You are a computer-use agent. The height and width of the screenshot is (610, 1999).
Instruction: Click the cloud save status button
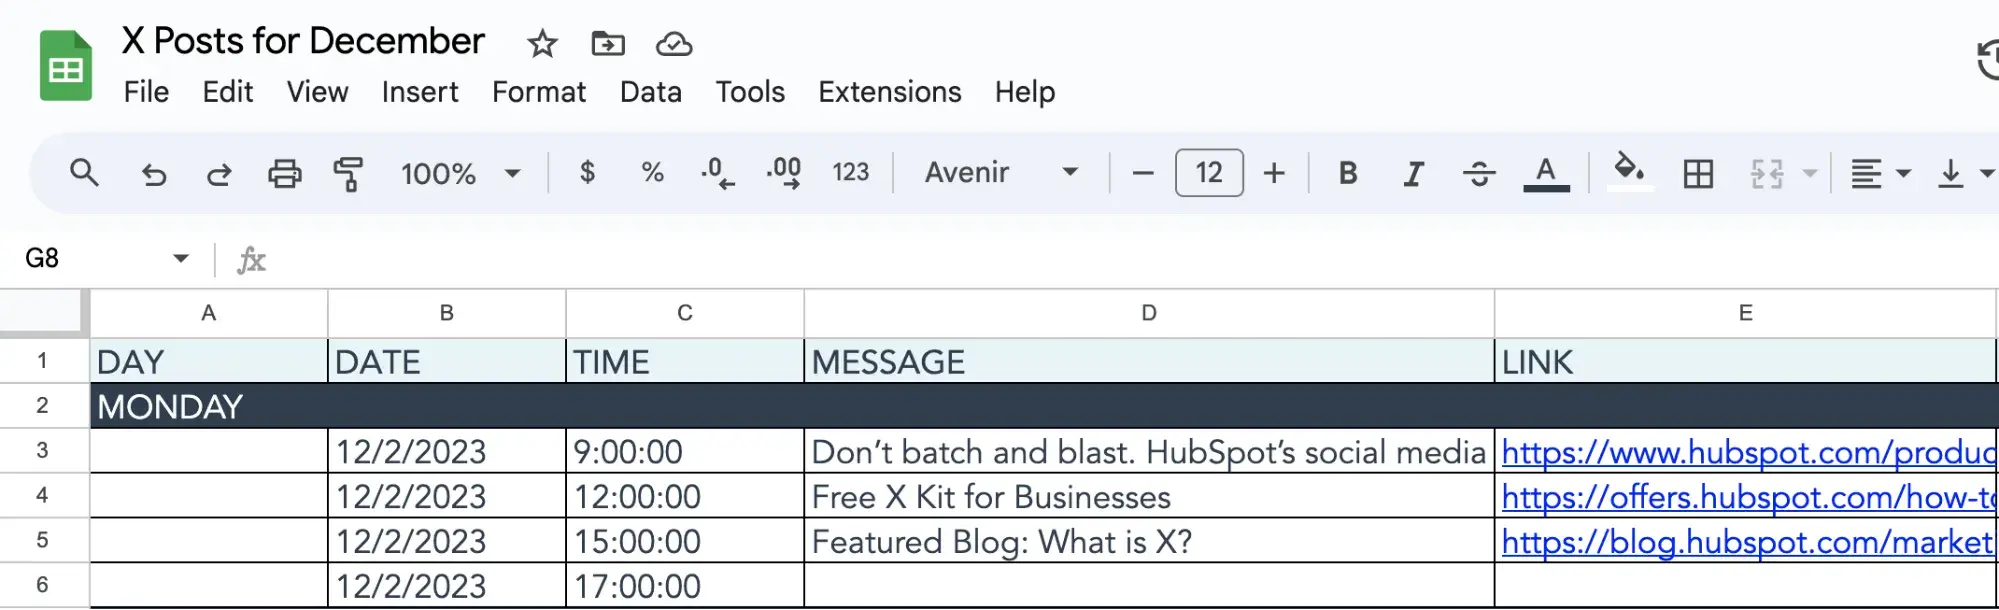(x=673, y=44)
